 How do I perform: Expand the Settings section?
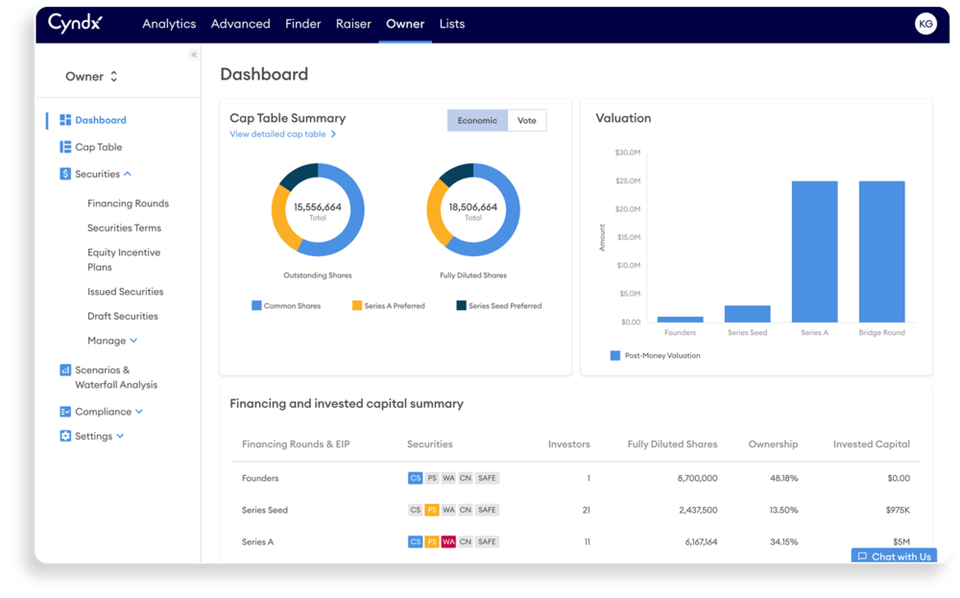pos(120,436)
